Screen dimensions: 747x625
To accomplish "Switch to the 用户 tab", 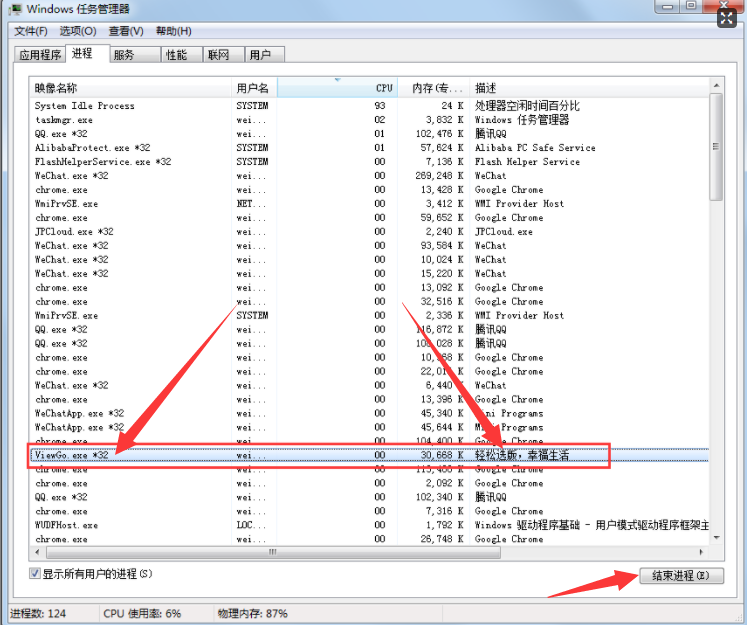I will click(265, 55).
